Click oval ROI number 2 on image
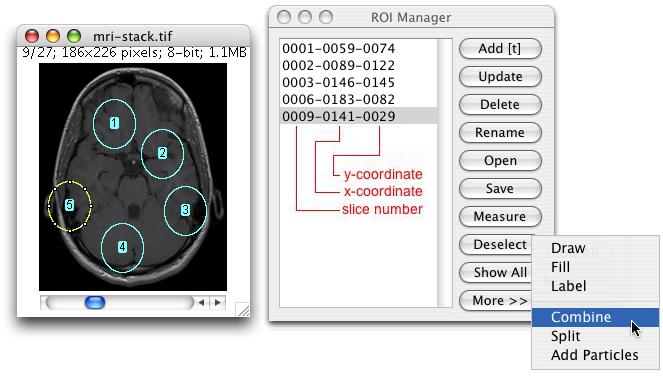Image resolution: width=663 pixels, height=379 pixels. [x=162, y=153]
